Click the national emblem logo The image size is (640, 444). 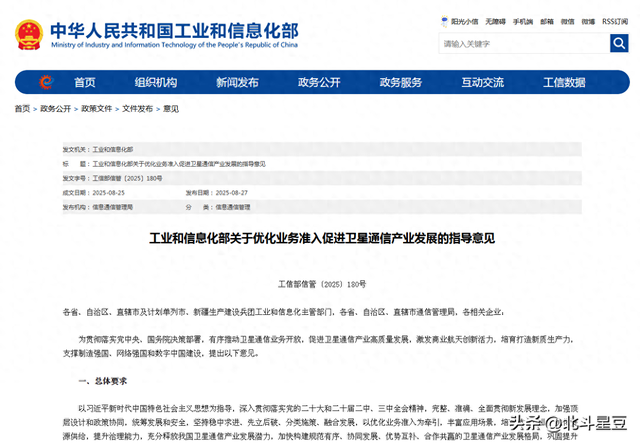coord(29,35)
